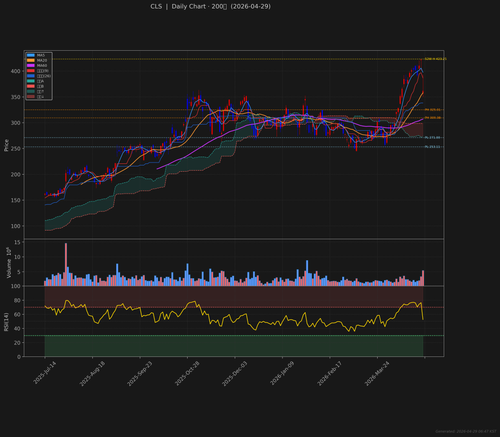Viewport: 500px width, 437px height.
Task: Click the tallest volume spike bar
Action: click(66, 264)
